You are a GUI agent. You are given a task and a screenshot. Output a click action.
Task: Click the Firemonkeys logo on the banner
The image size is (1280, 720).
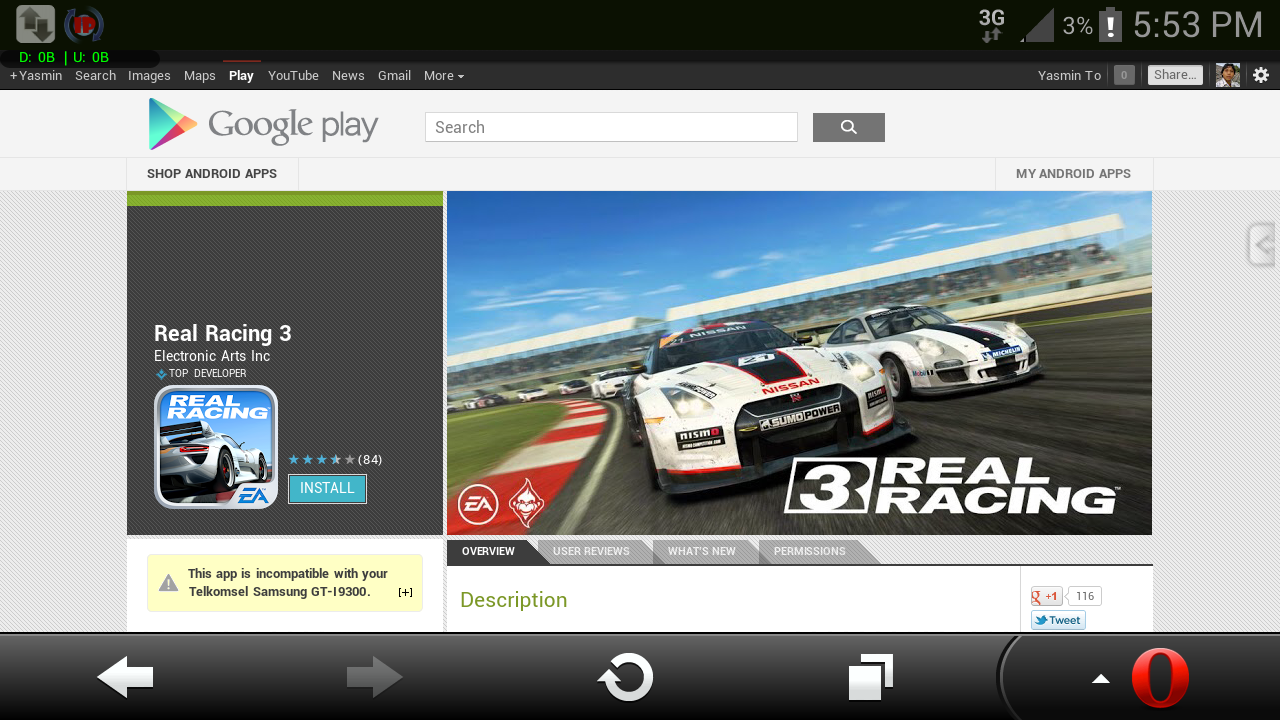coord(527,503)
